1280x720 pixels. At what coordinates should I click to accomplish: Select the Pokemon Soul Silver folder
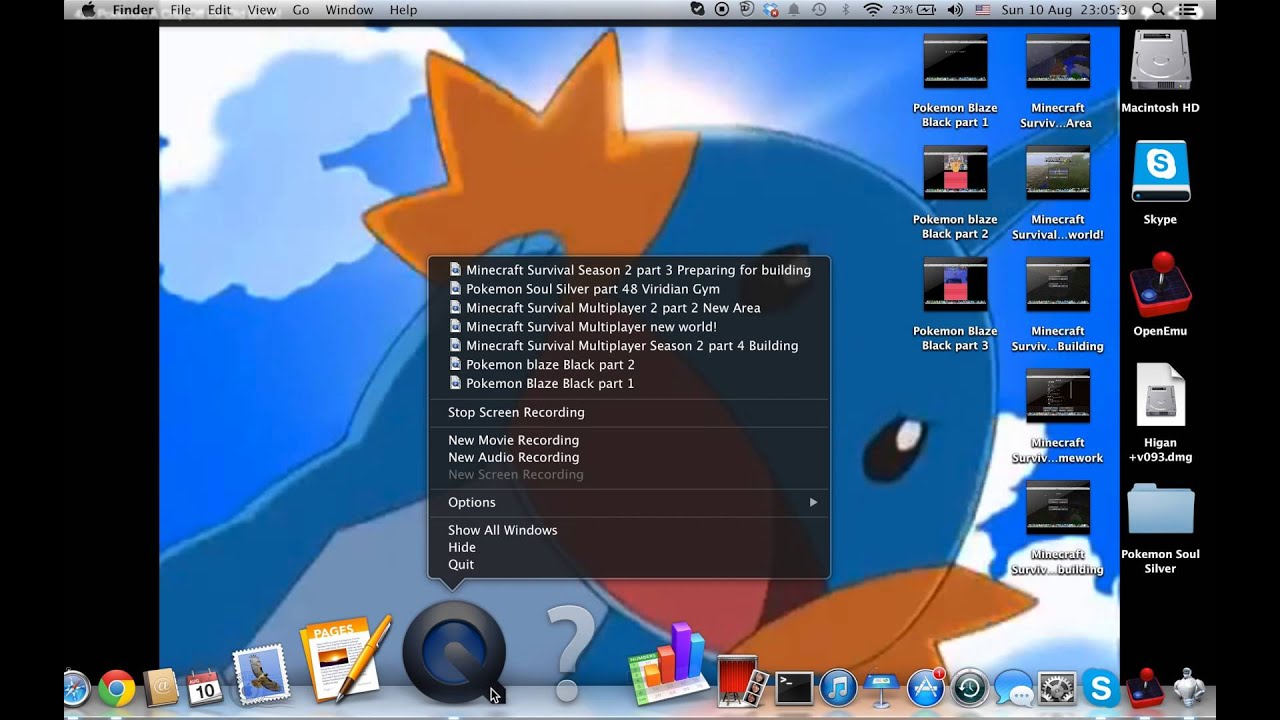pyautogui.click(x=1160, y=529)
